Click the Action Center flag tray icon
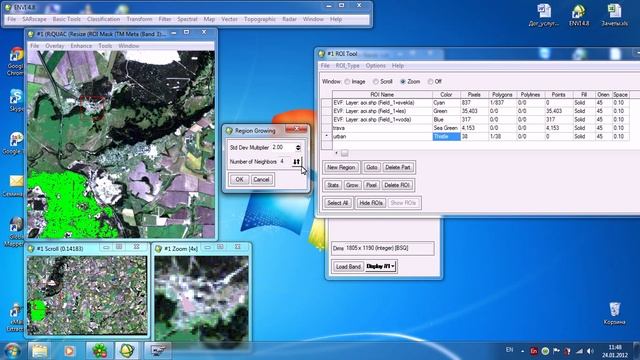The width and height of the screenshot is (640, 360). pos(556,351)
